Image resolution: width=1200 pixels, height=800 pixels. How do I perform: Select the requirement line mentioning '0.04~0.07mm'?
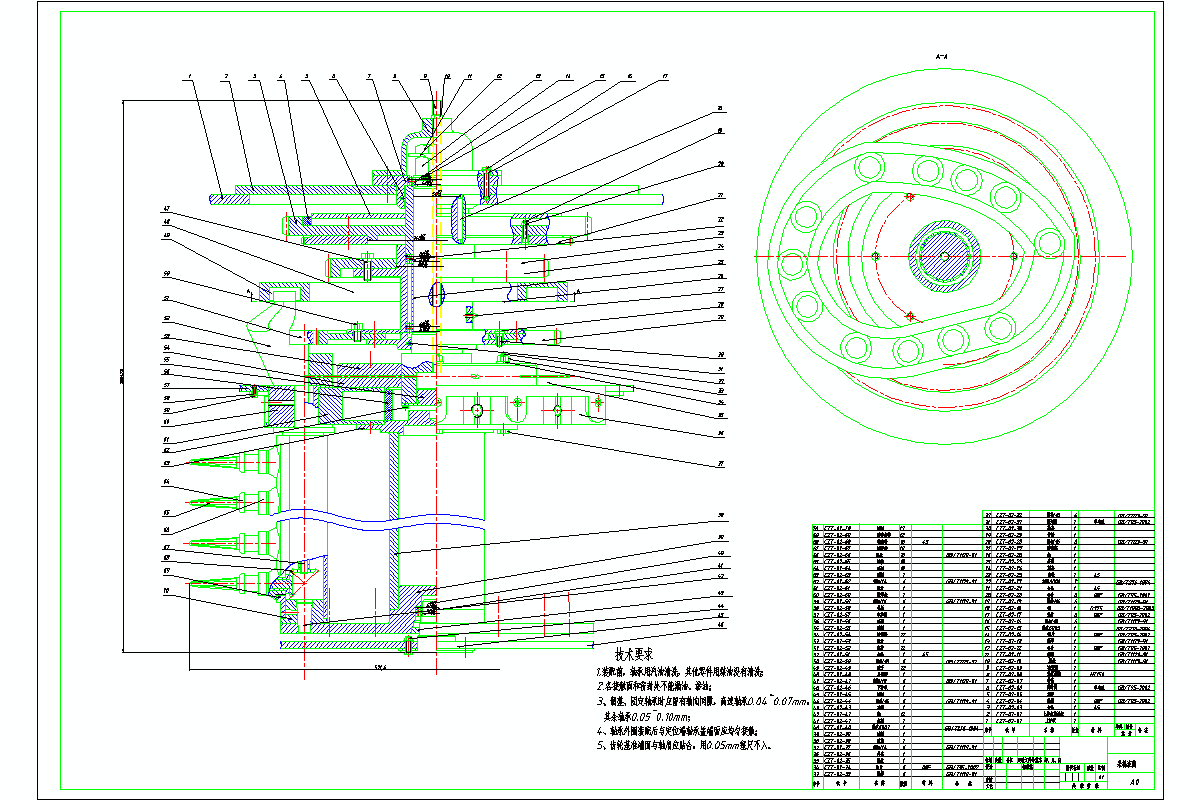pyautogui.click(x=702, y=702)
